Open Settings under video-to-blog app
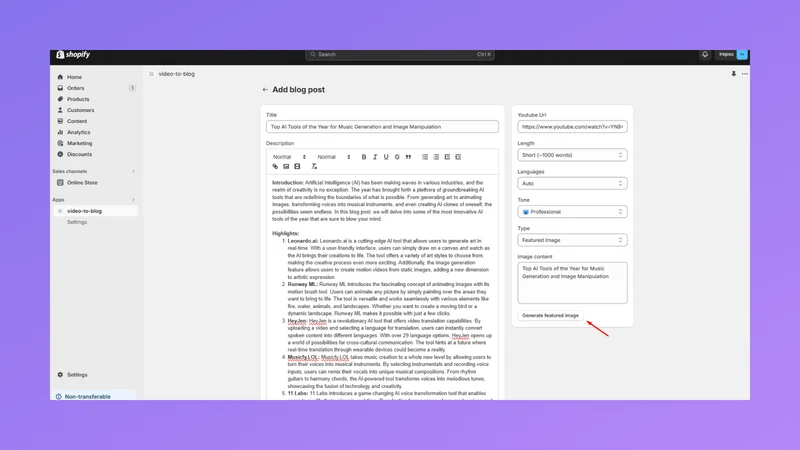 tap(77, 222)
